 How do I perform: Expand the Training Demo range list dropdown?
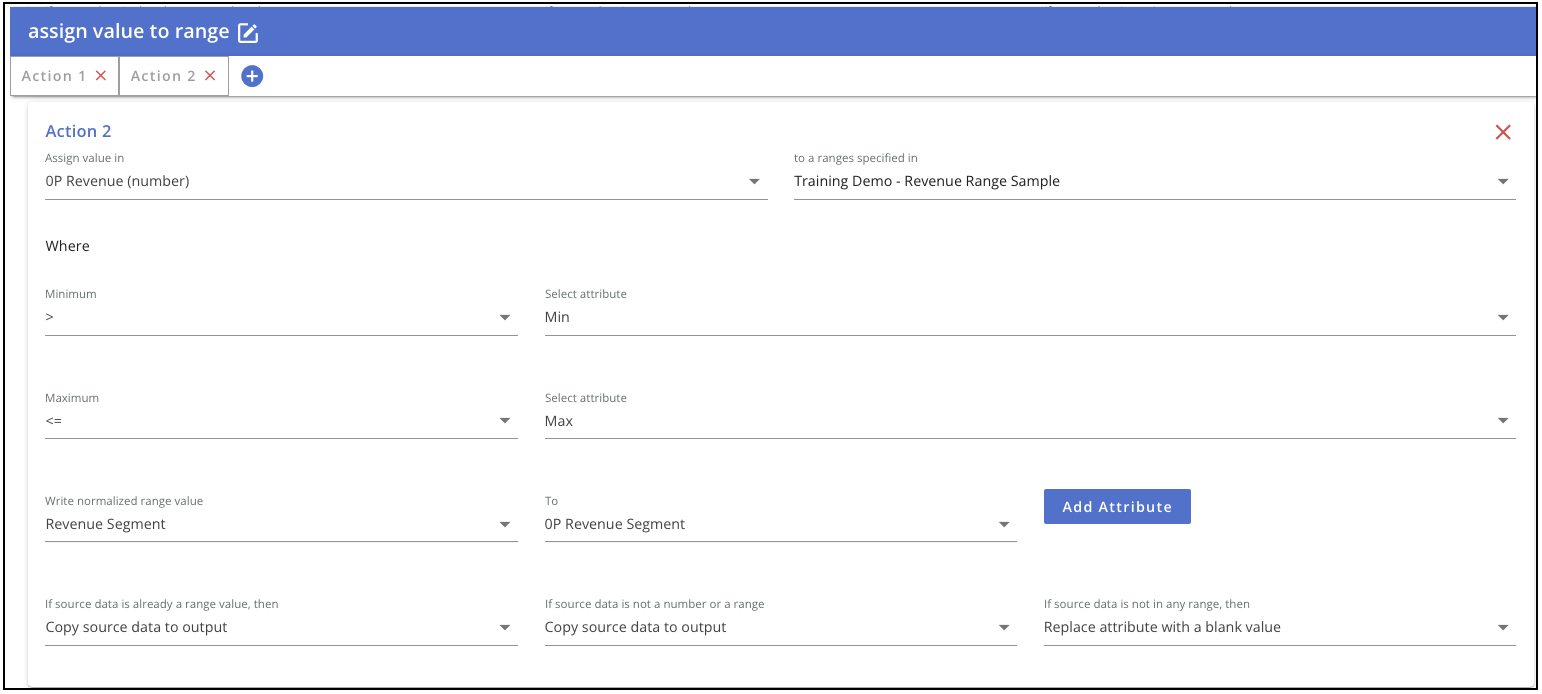(x=1154, y=182)
